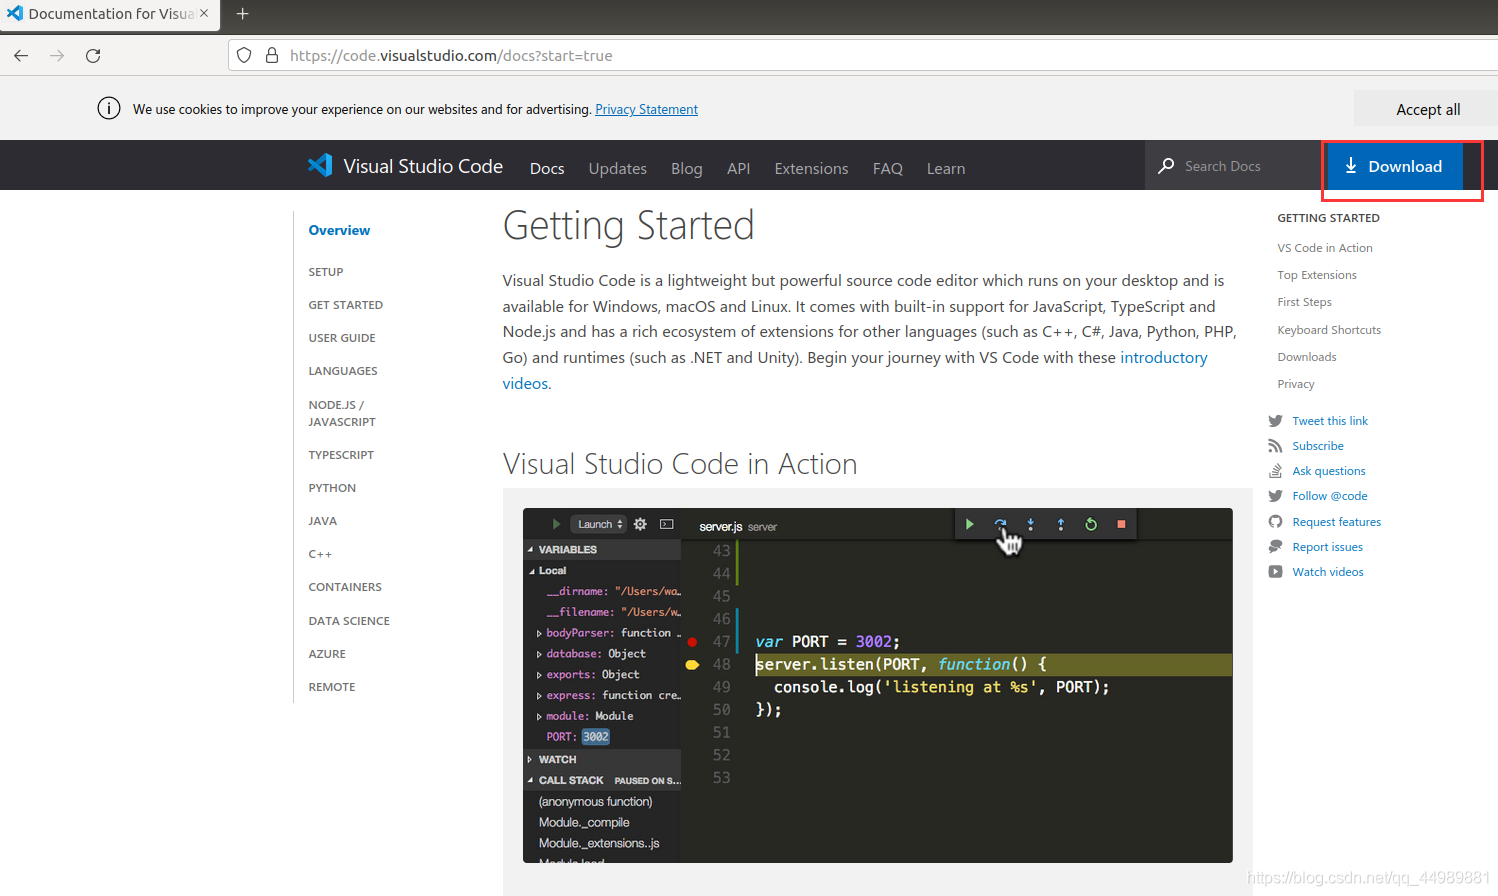Reload the page with browser refresh icon
1498x896 pixels.
93,56
